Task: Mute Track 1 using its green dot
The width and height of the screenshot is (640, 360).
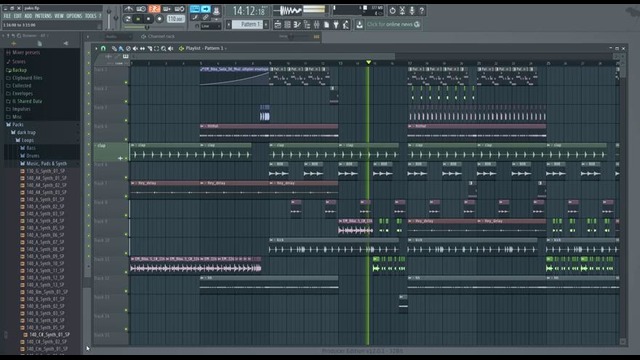Action: pos(126,83)
